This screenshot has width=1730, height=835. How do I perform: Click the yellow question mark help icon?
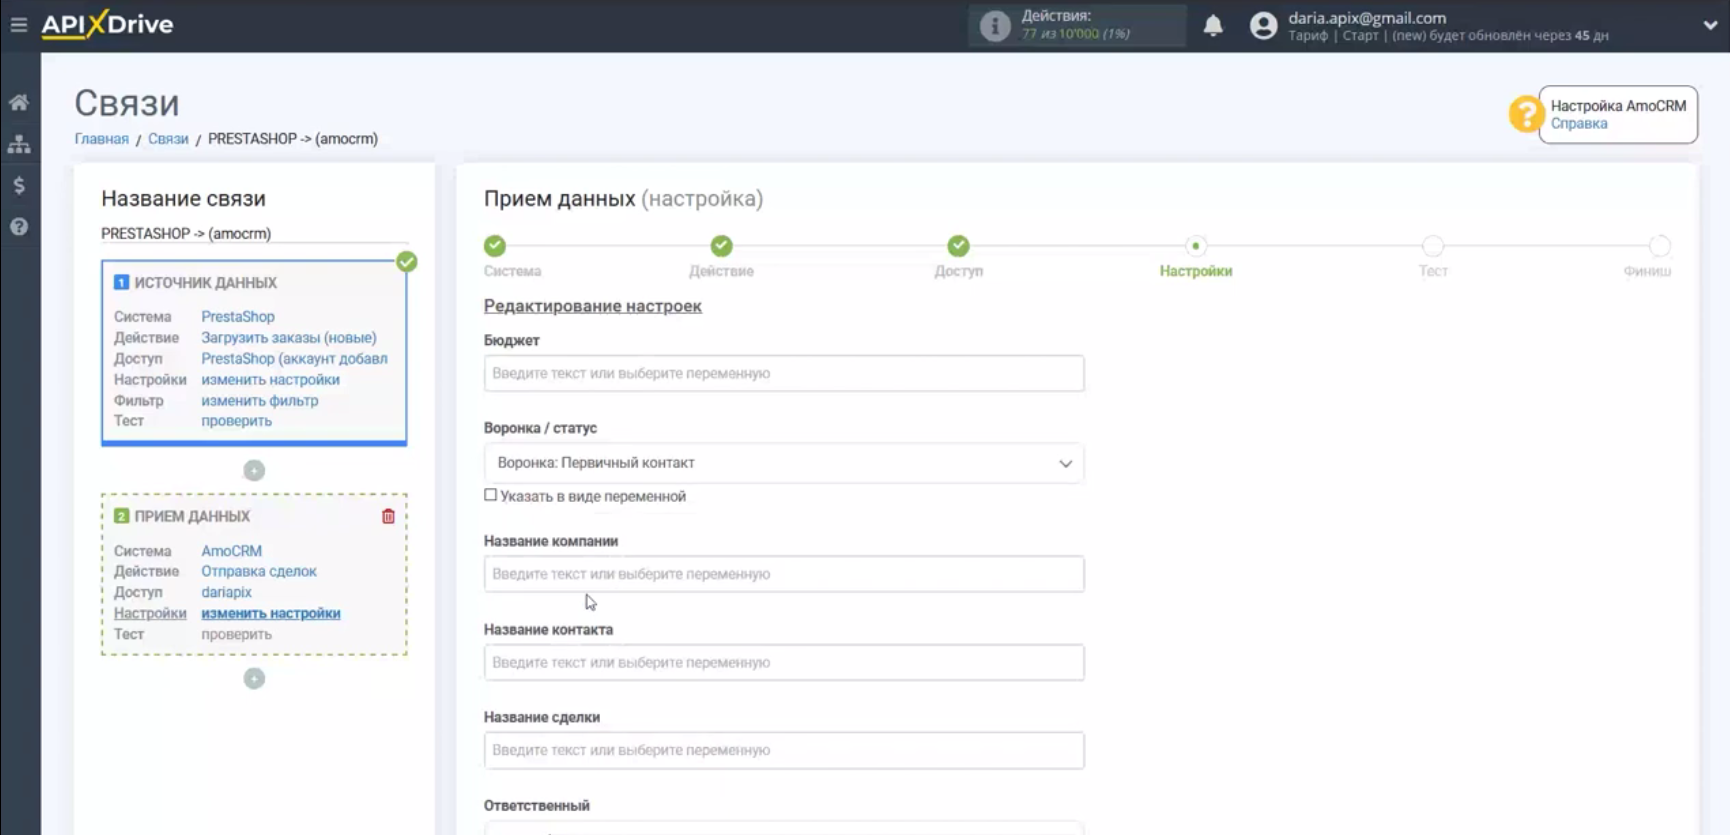tap(1525, 114)
